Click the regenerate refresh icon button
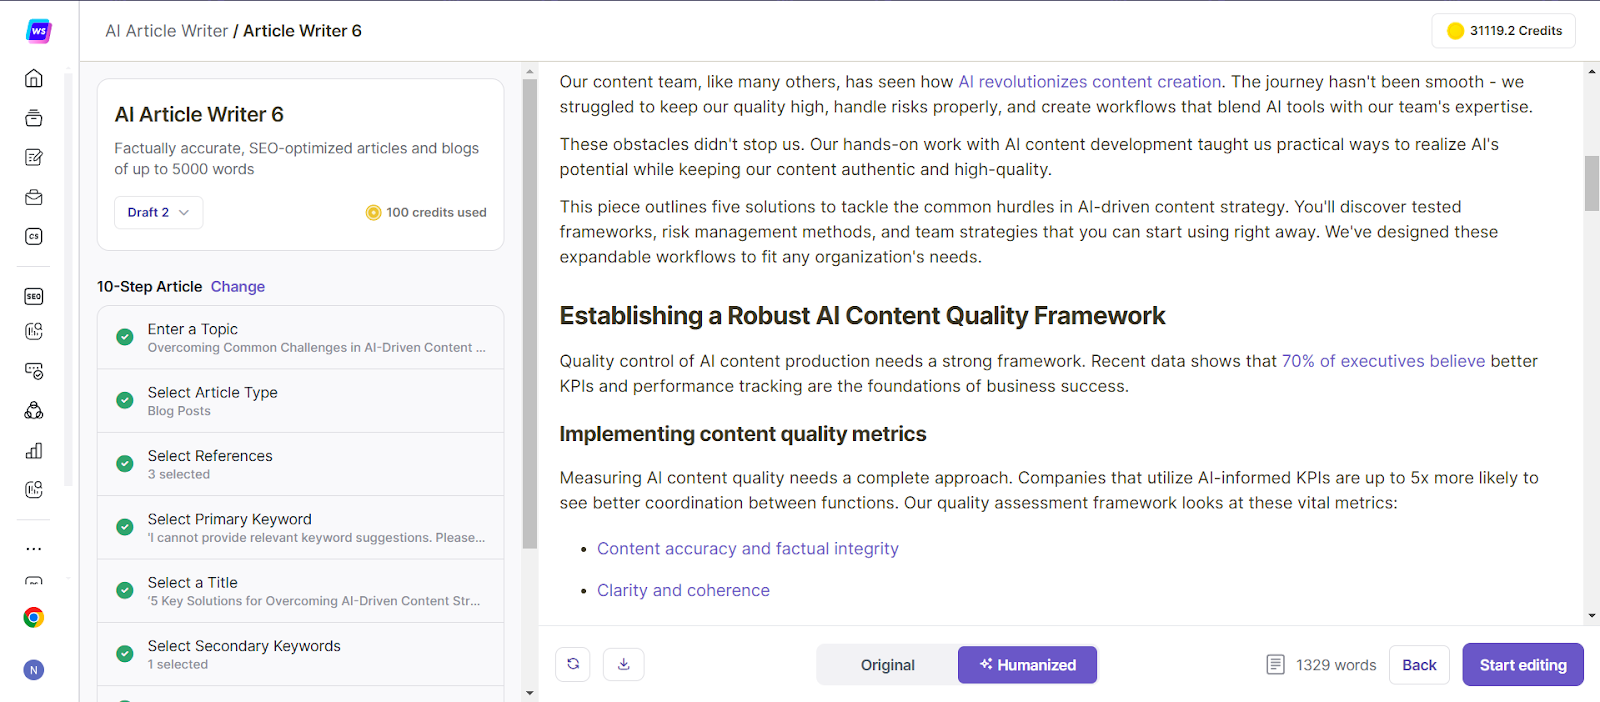 (573, 664)
